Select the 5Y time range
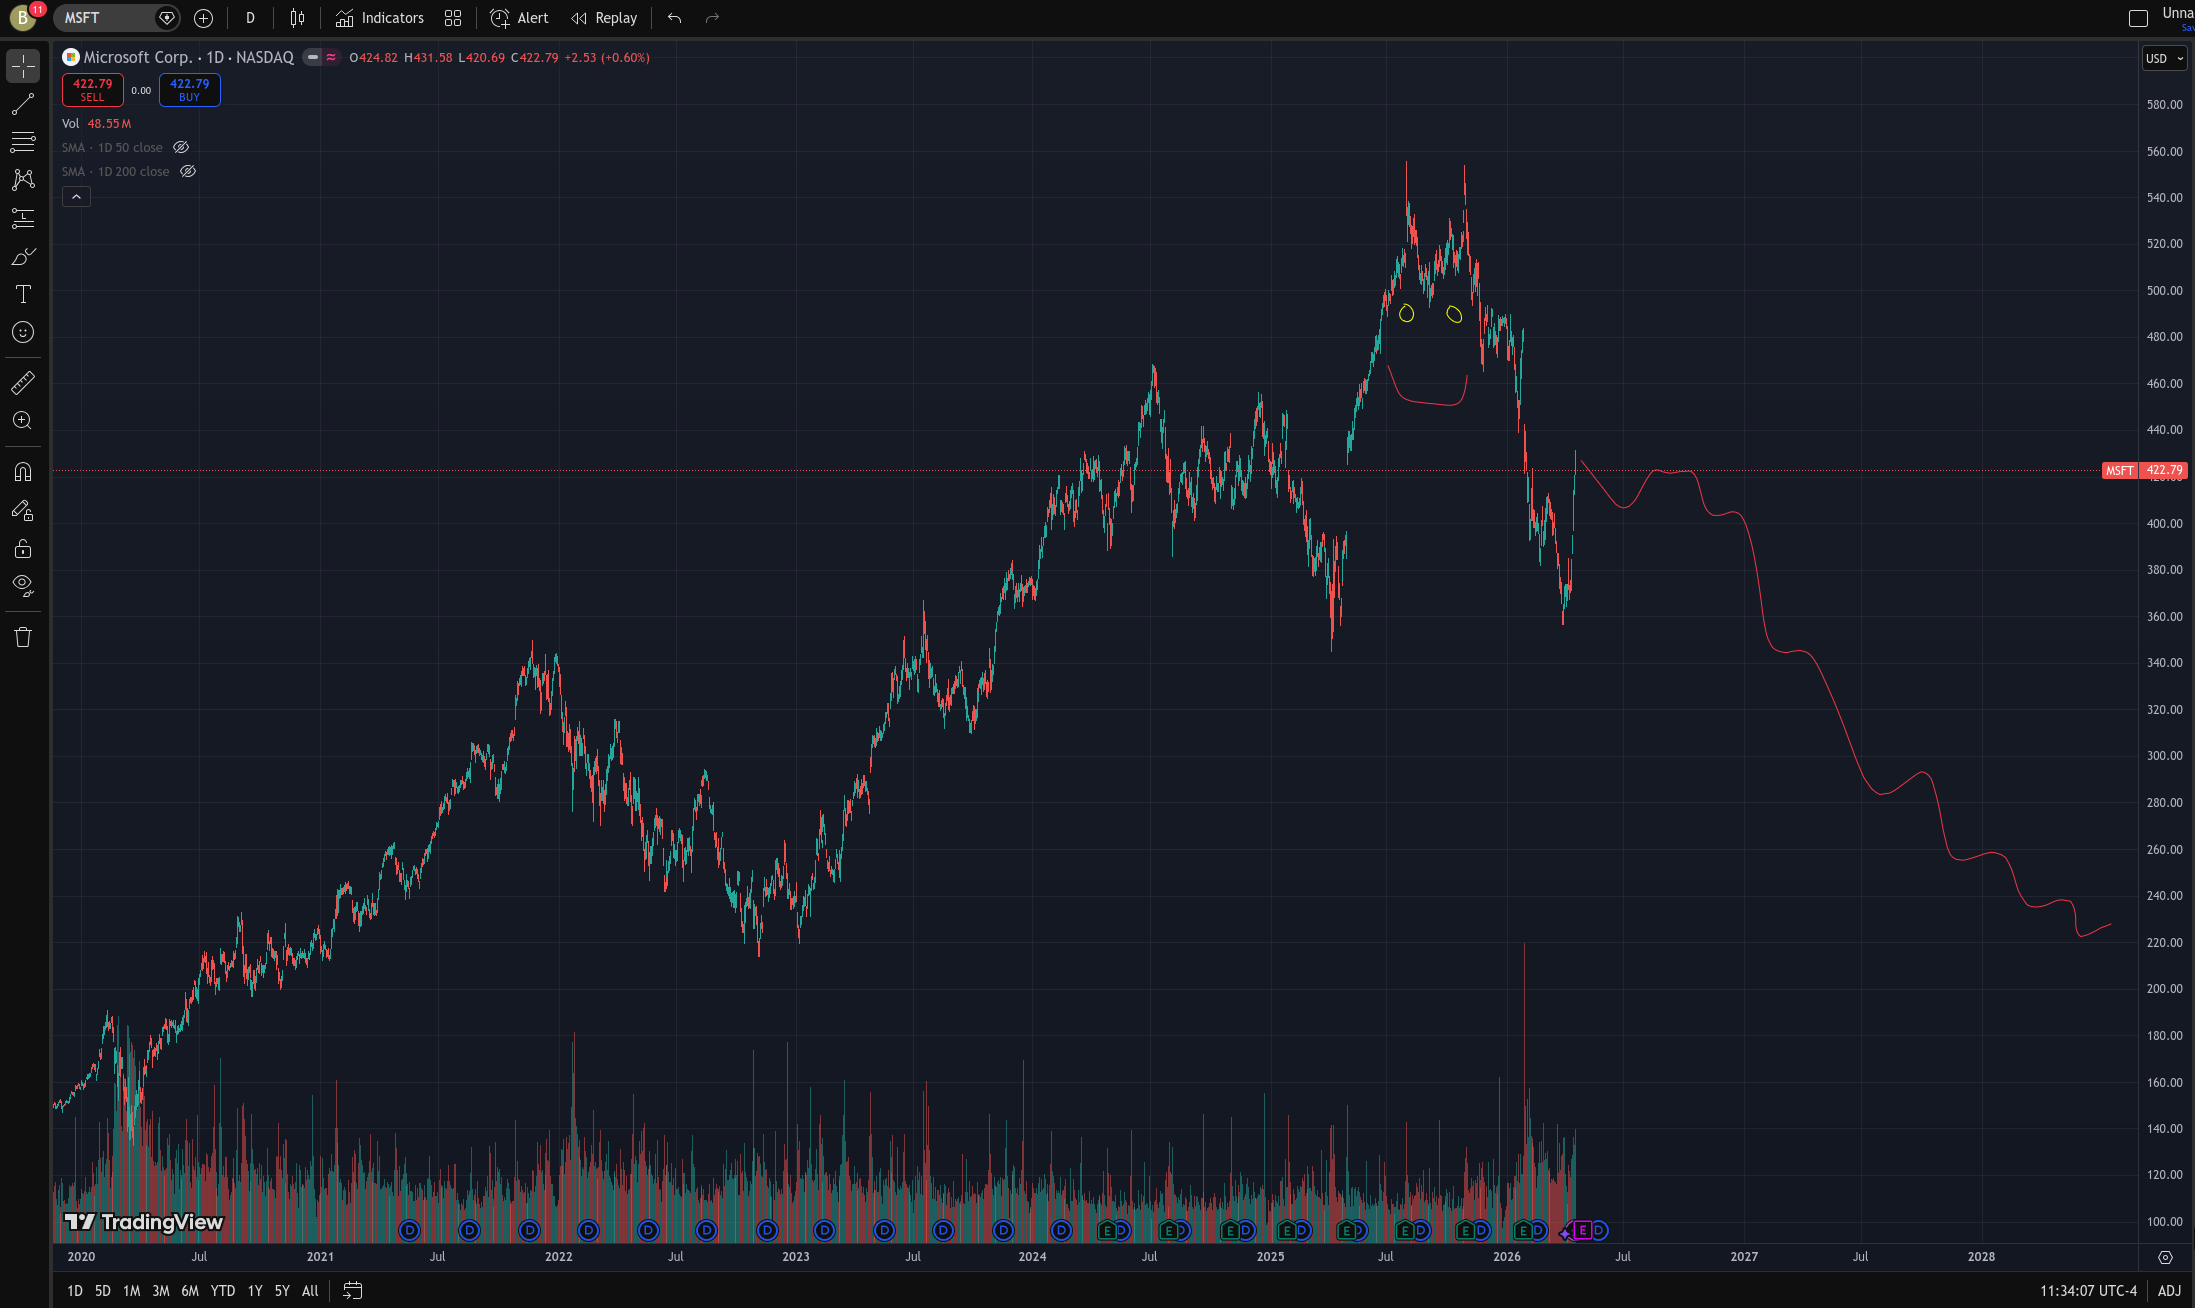The width and height of the screenshot is (2195, 1308). pos(282,1291)
